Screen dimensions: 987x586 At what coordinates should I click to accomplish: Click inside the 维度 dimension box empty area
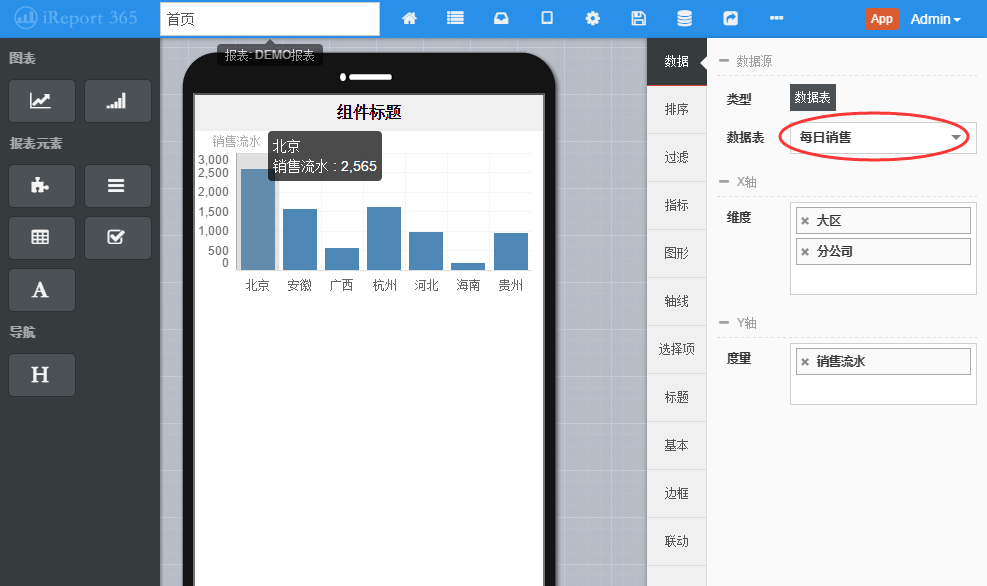[883, 280]
